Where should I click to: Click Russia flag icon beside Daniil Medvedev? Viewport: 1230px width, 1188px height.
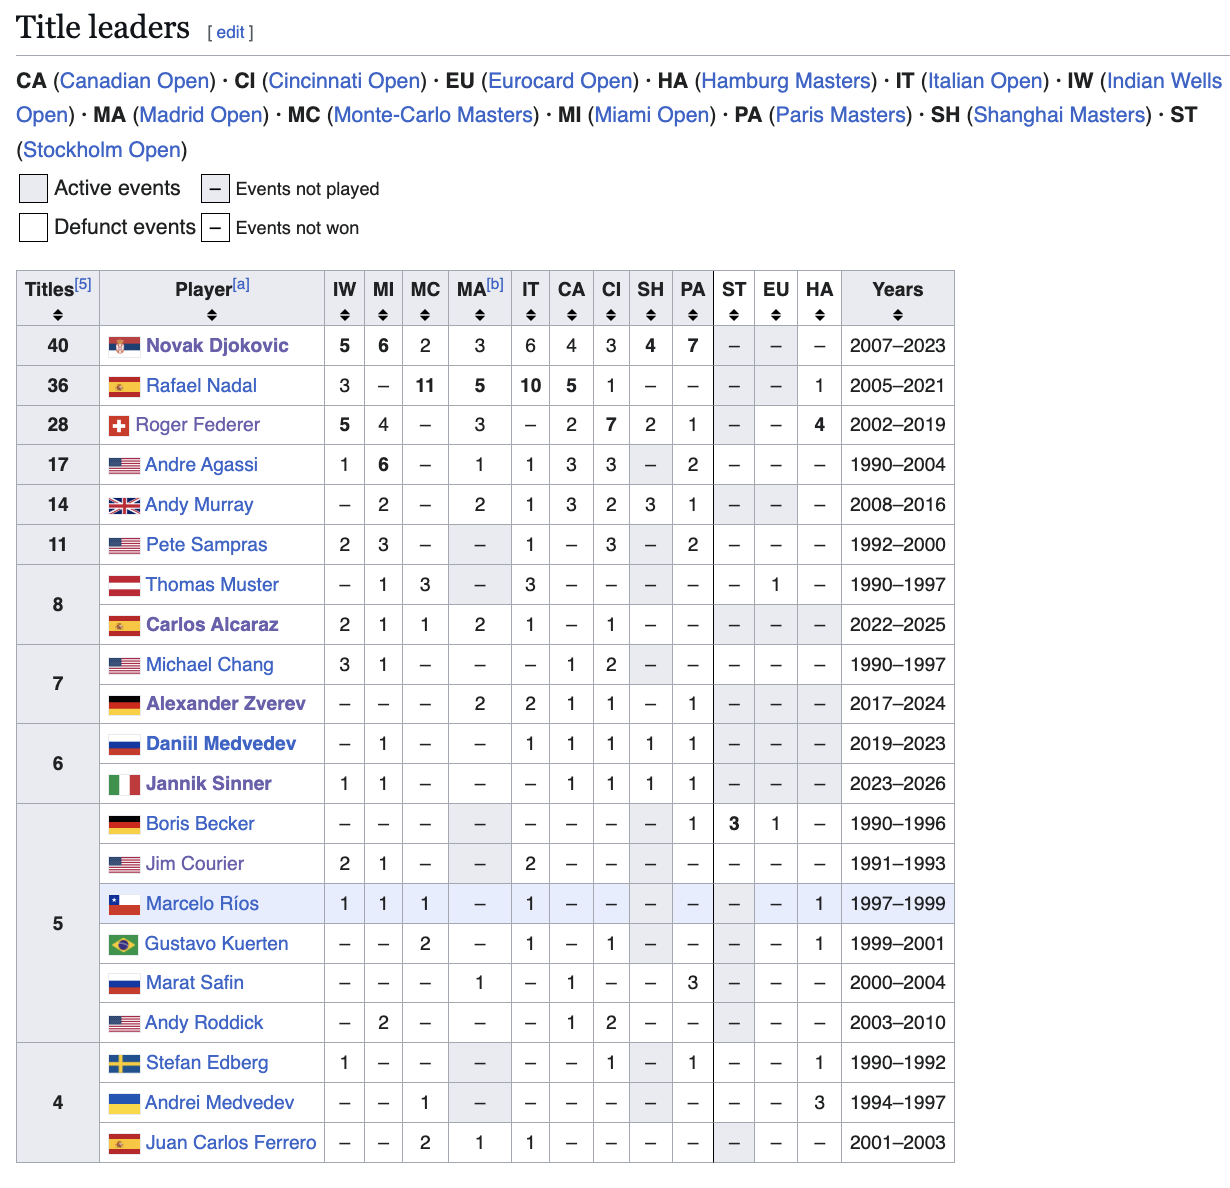pos(124,744)
